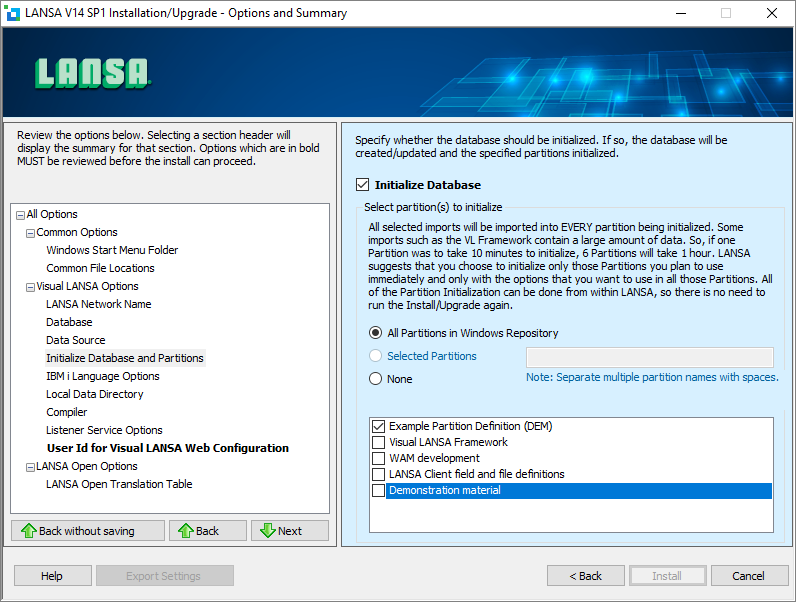The height and width of the screenshot is (602, 796).
Task: Click the LANSA installer icon in title bar
Action: tap(12, 13)
